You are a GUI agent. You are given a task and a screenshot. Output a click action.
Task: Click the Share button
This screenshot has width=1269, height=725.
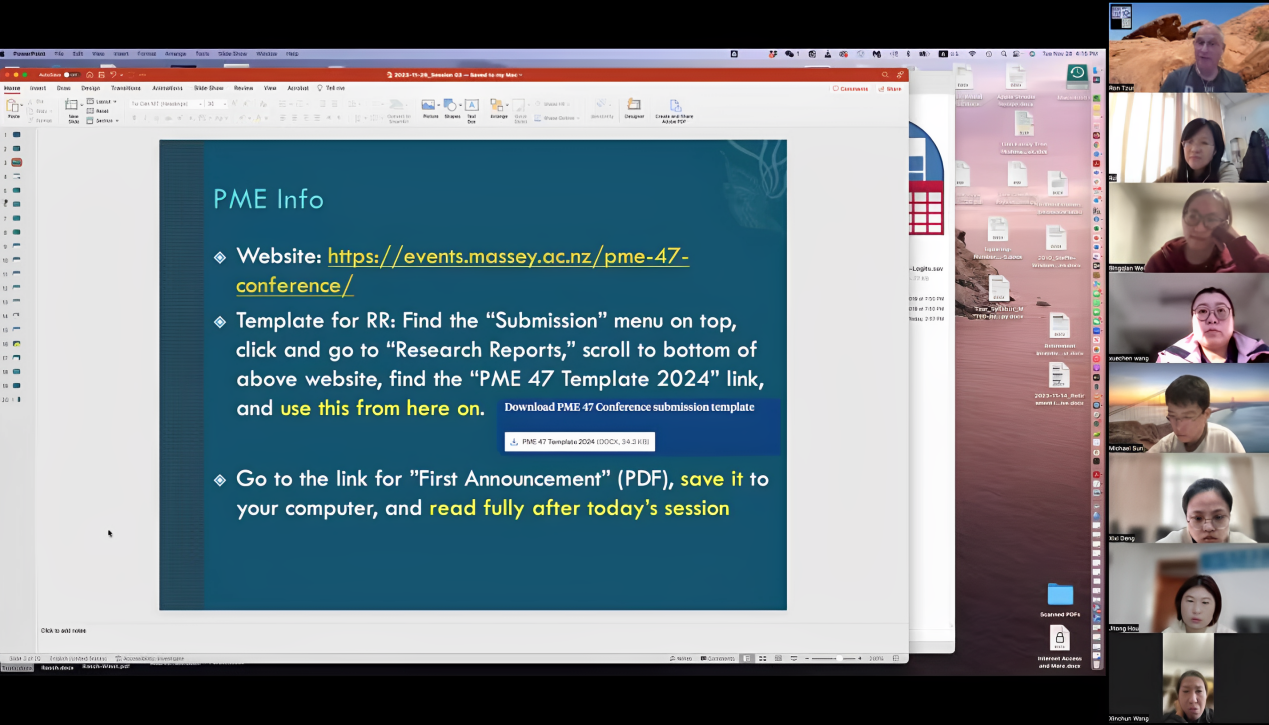(889, 89)
